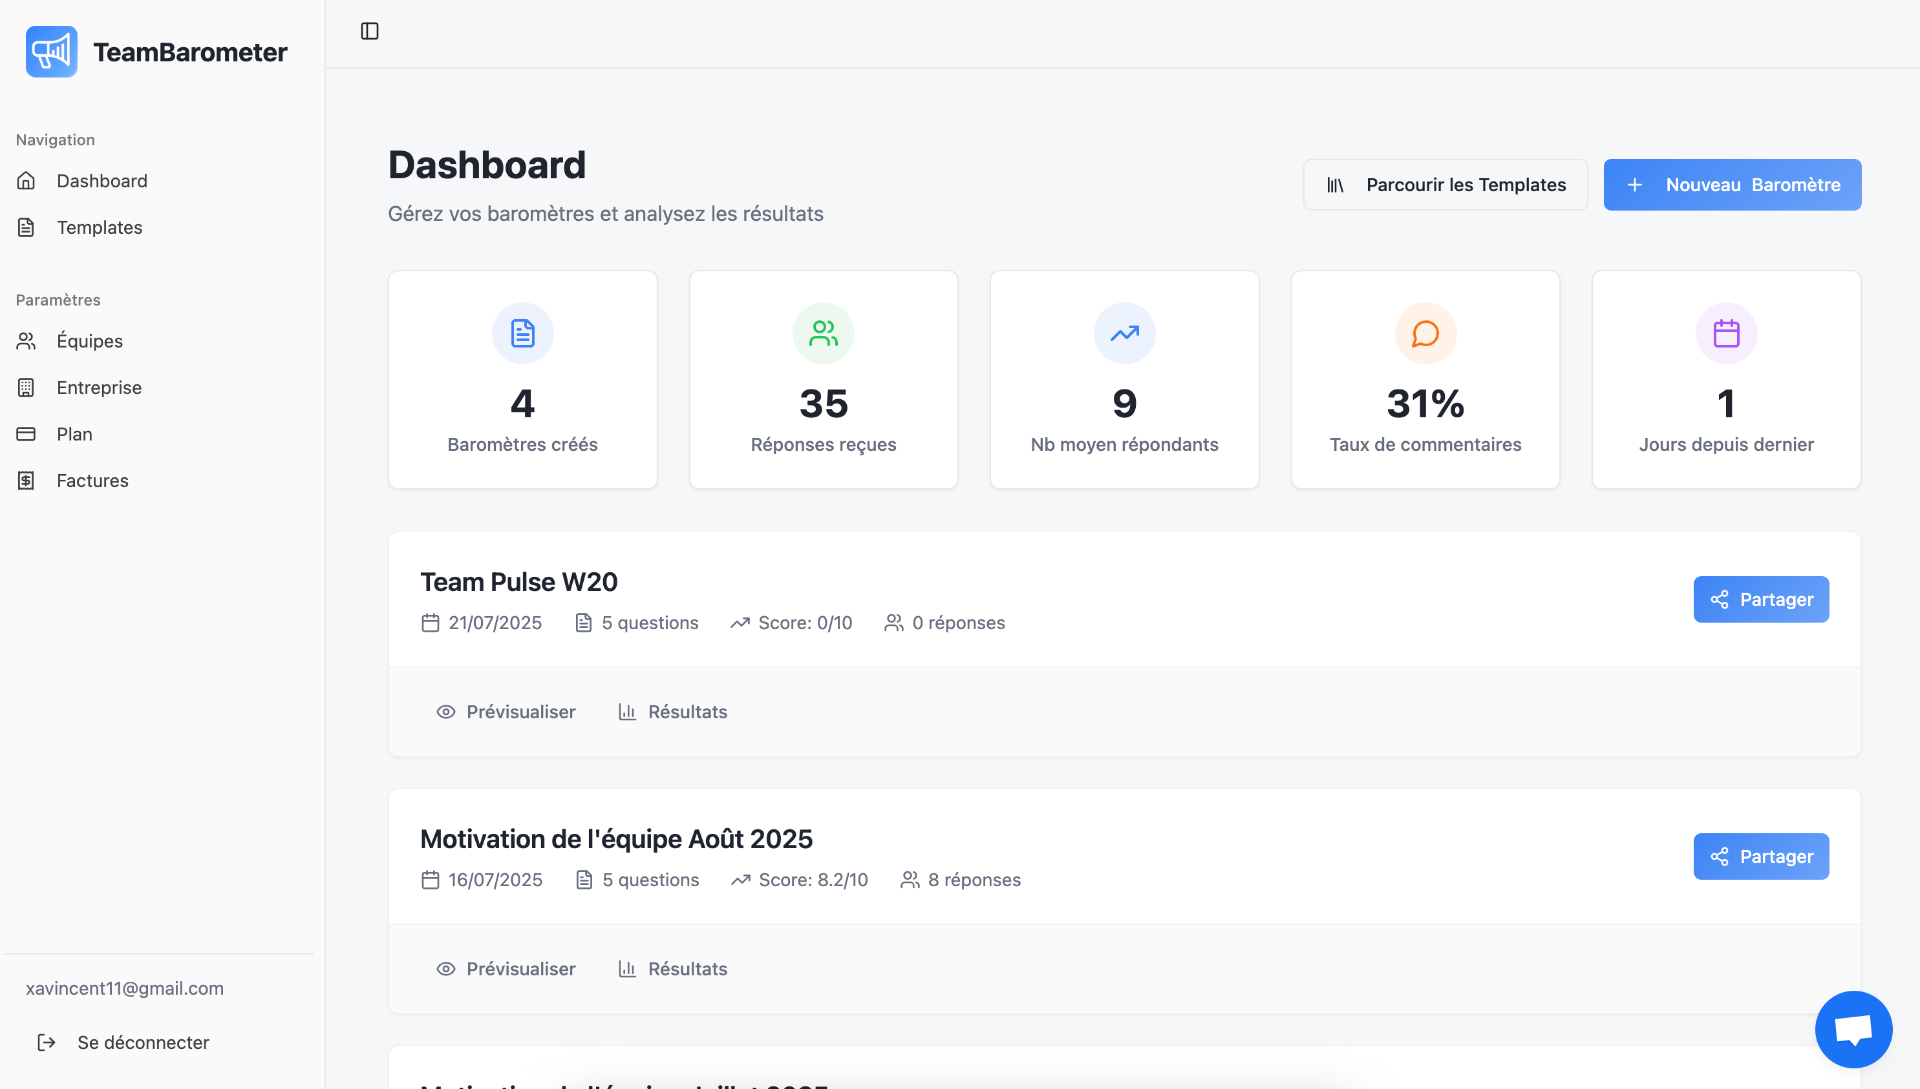
Task: Click the Templates document icon in sidebar
Action: (x=26, y=228)
